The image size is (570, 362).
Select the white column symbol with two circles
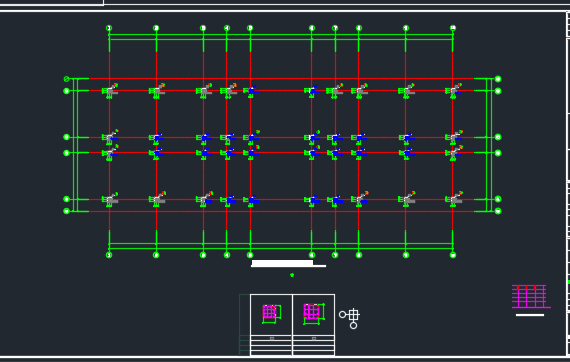click(350, 318)
